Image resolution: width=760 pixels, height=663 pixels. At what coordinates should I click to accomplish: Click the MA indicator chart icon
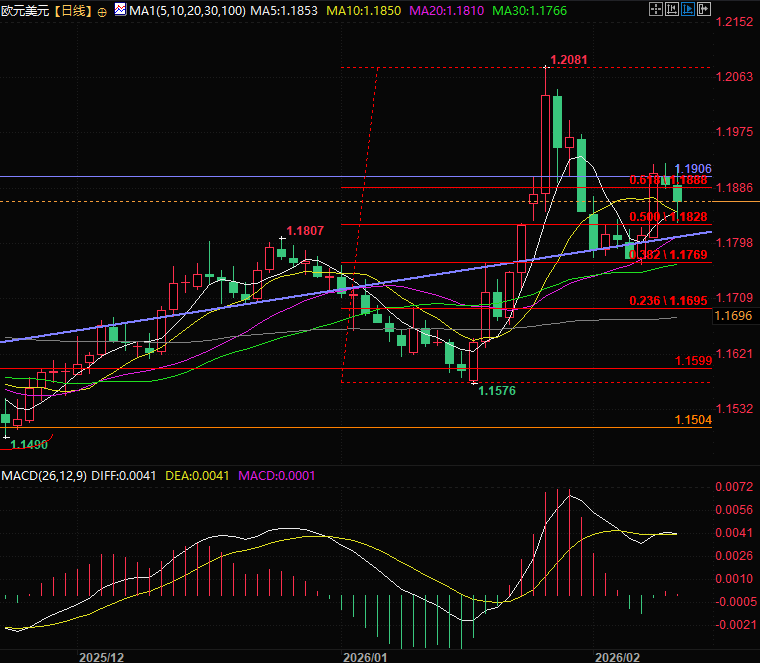[120, 10]
